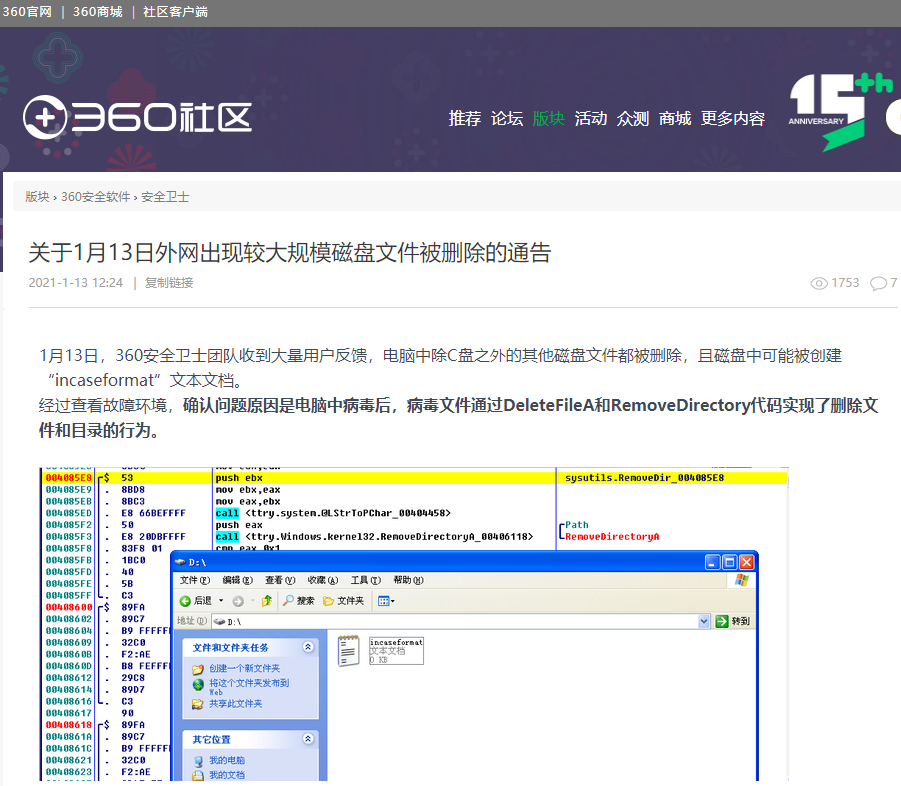This screenshot has height=786, width=901.
Task: Open the 15th anniversary badge
Action: tap(841, 111)
